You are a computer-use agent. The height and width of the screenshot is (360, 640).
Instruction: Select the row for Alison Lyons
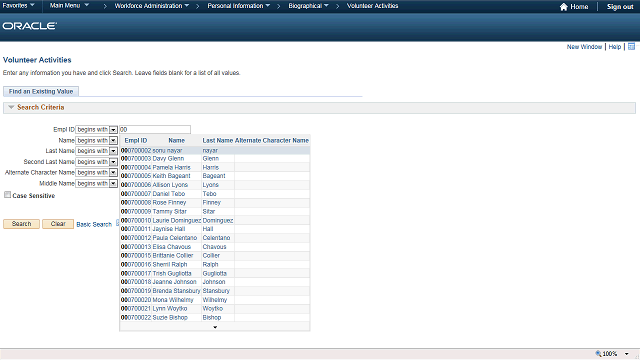point(215,185)
